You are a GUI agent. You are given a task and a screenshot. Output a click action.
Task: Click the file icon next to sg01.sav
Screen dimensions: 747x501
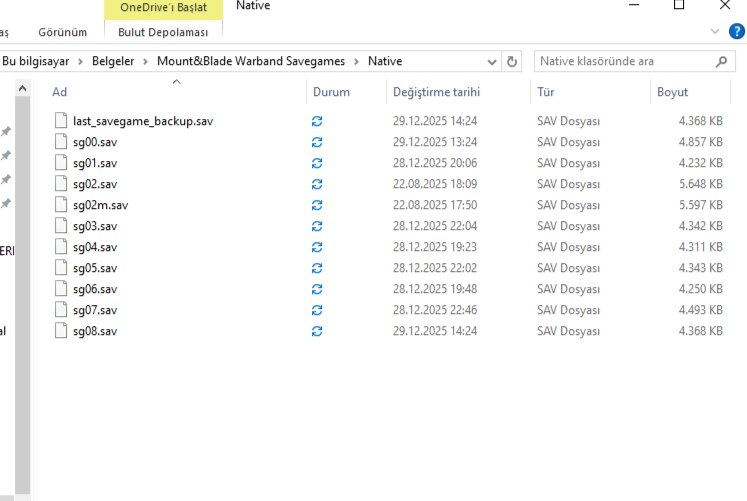(61, 162)
